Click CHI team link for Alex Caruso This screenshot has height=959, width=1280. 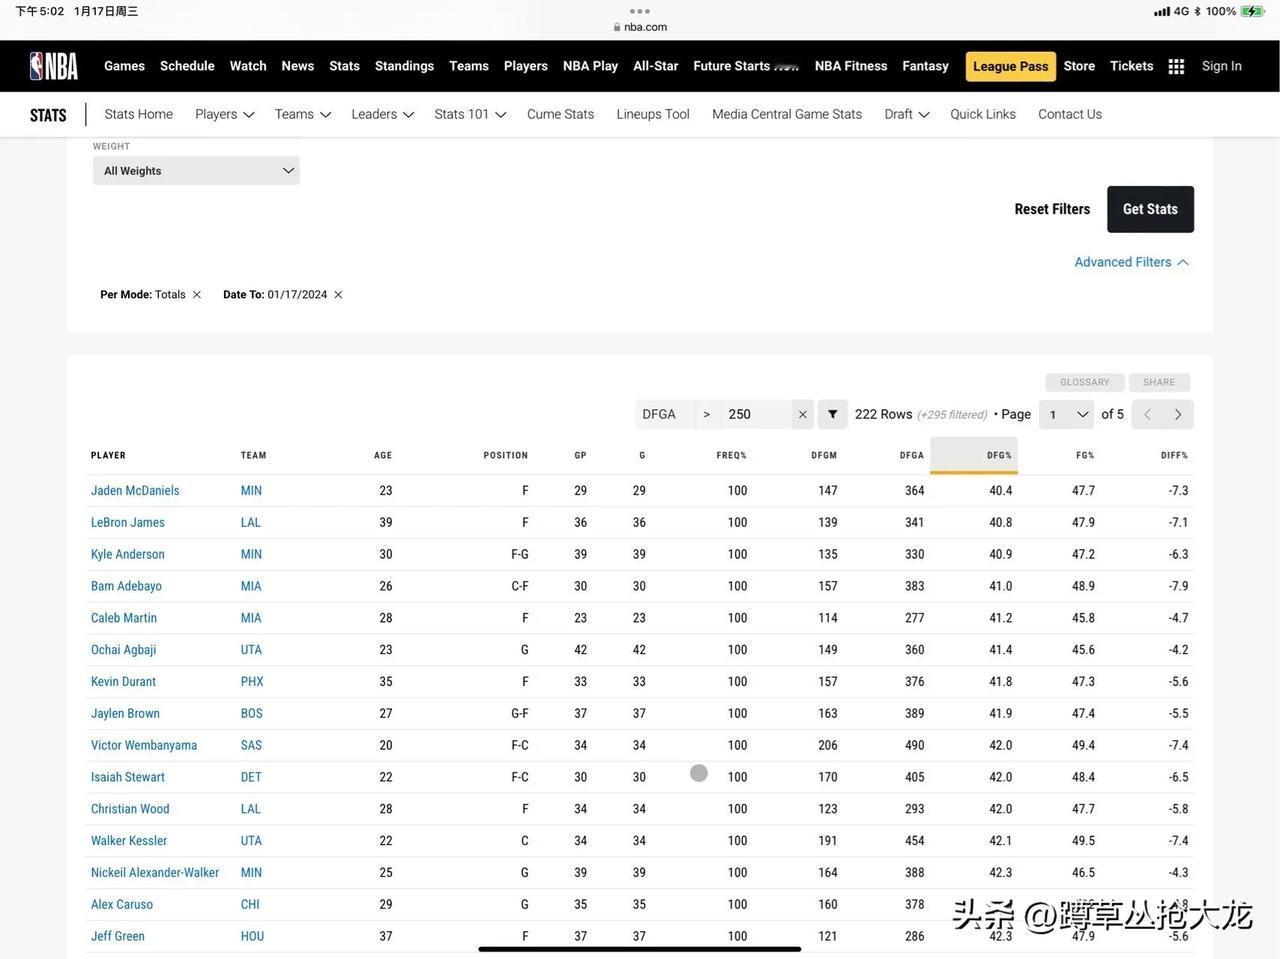[250, 905]
